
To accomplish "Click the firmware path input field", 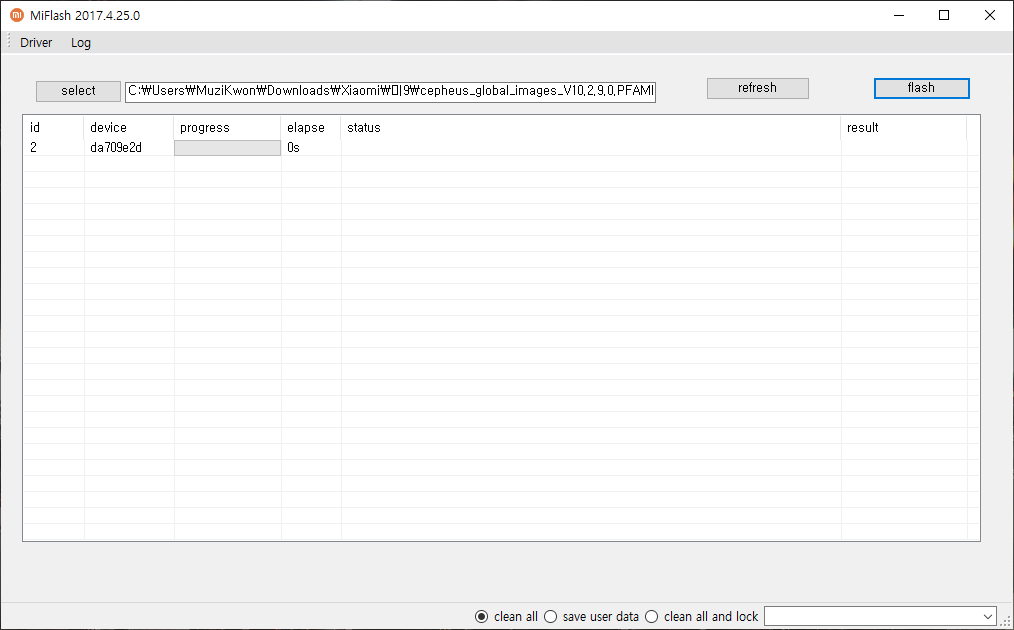I will (x=391, y=91).
